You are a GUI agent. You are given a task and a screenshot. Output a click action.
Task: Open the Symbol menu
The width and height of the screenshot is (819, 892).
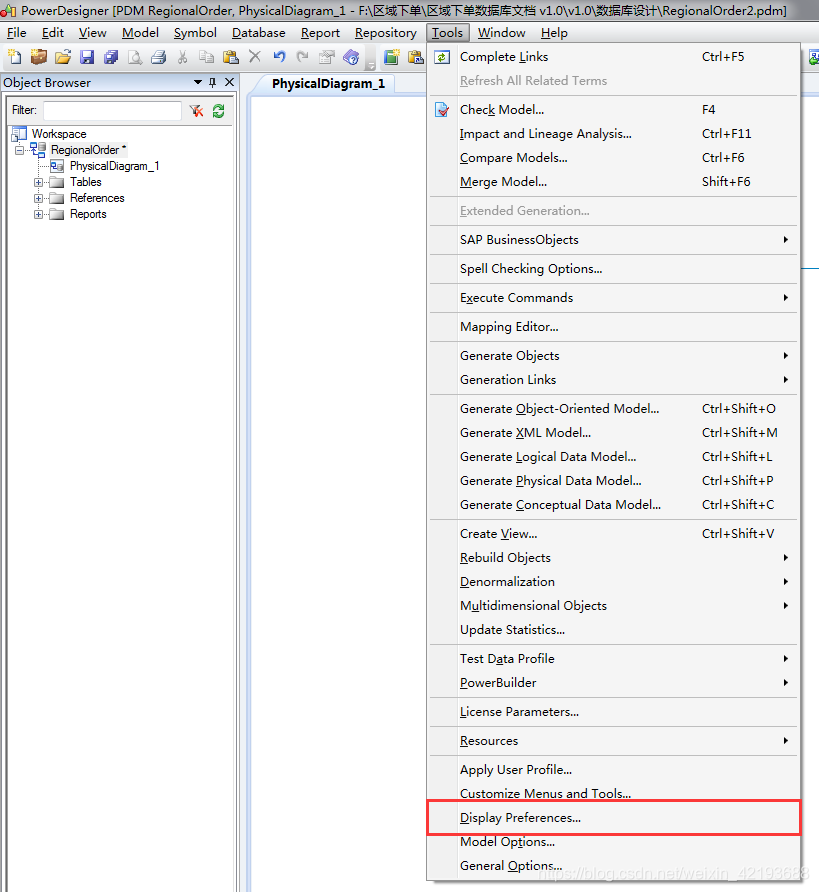pos(195,33)
